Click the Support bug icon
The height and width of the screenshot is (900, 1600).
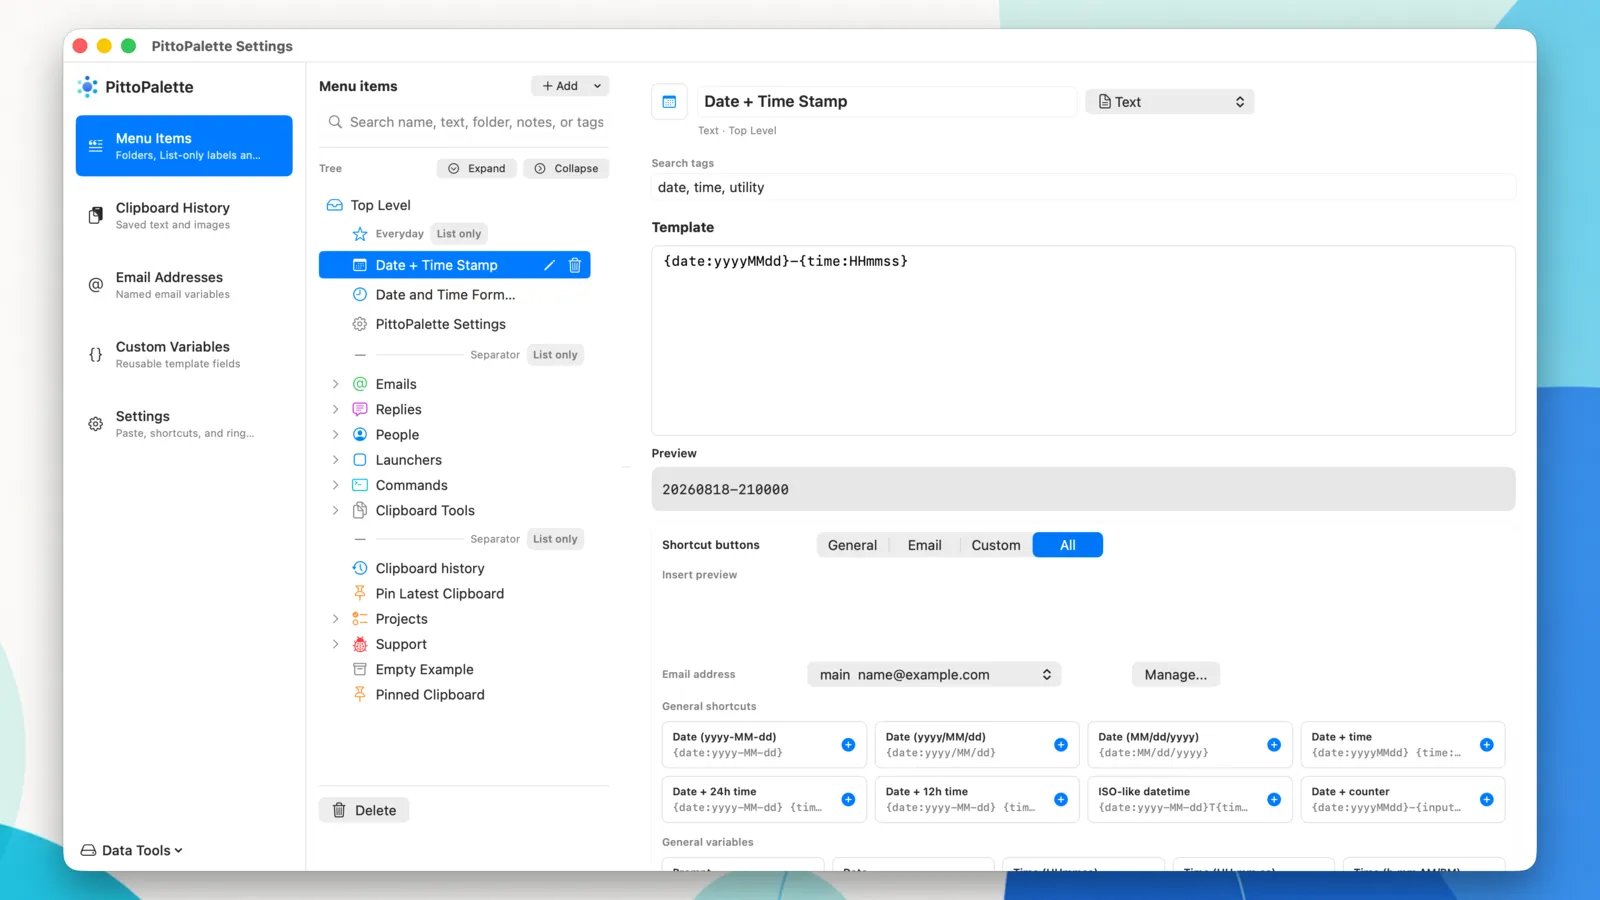360,644
